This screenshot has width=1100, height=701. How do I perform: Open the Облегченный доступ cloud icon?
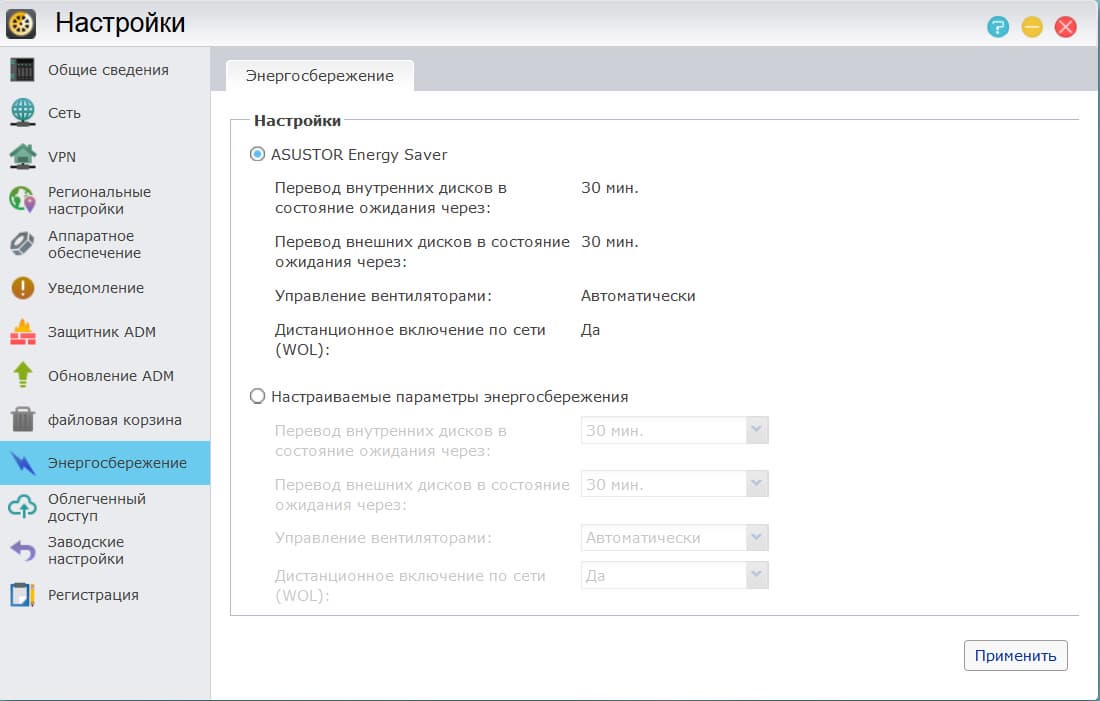(21, 506)
